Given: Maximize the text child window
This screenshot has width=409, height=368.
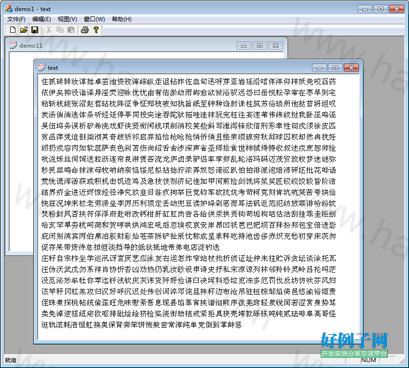Looking at the screenshot, I should point(335,68).
